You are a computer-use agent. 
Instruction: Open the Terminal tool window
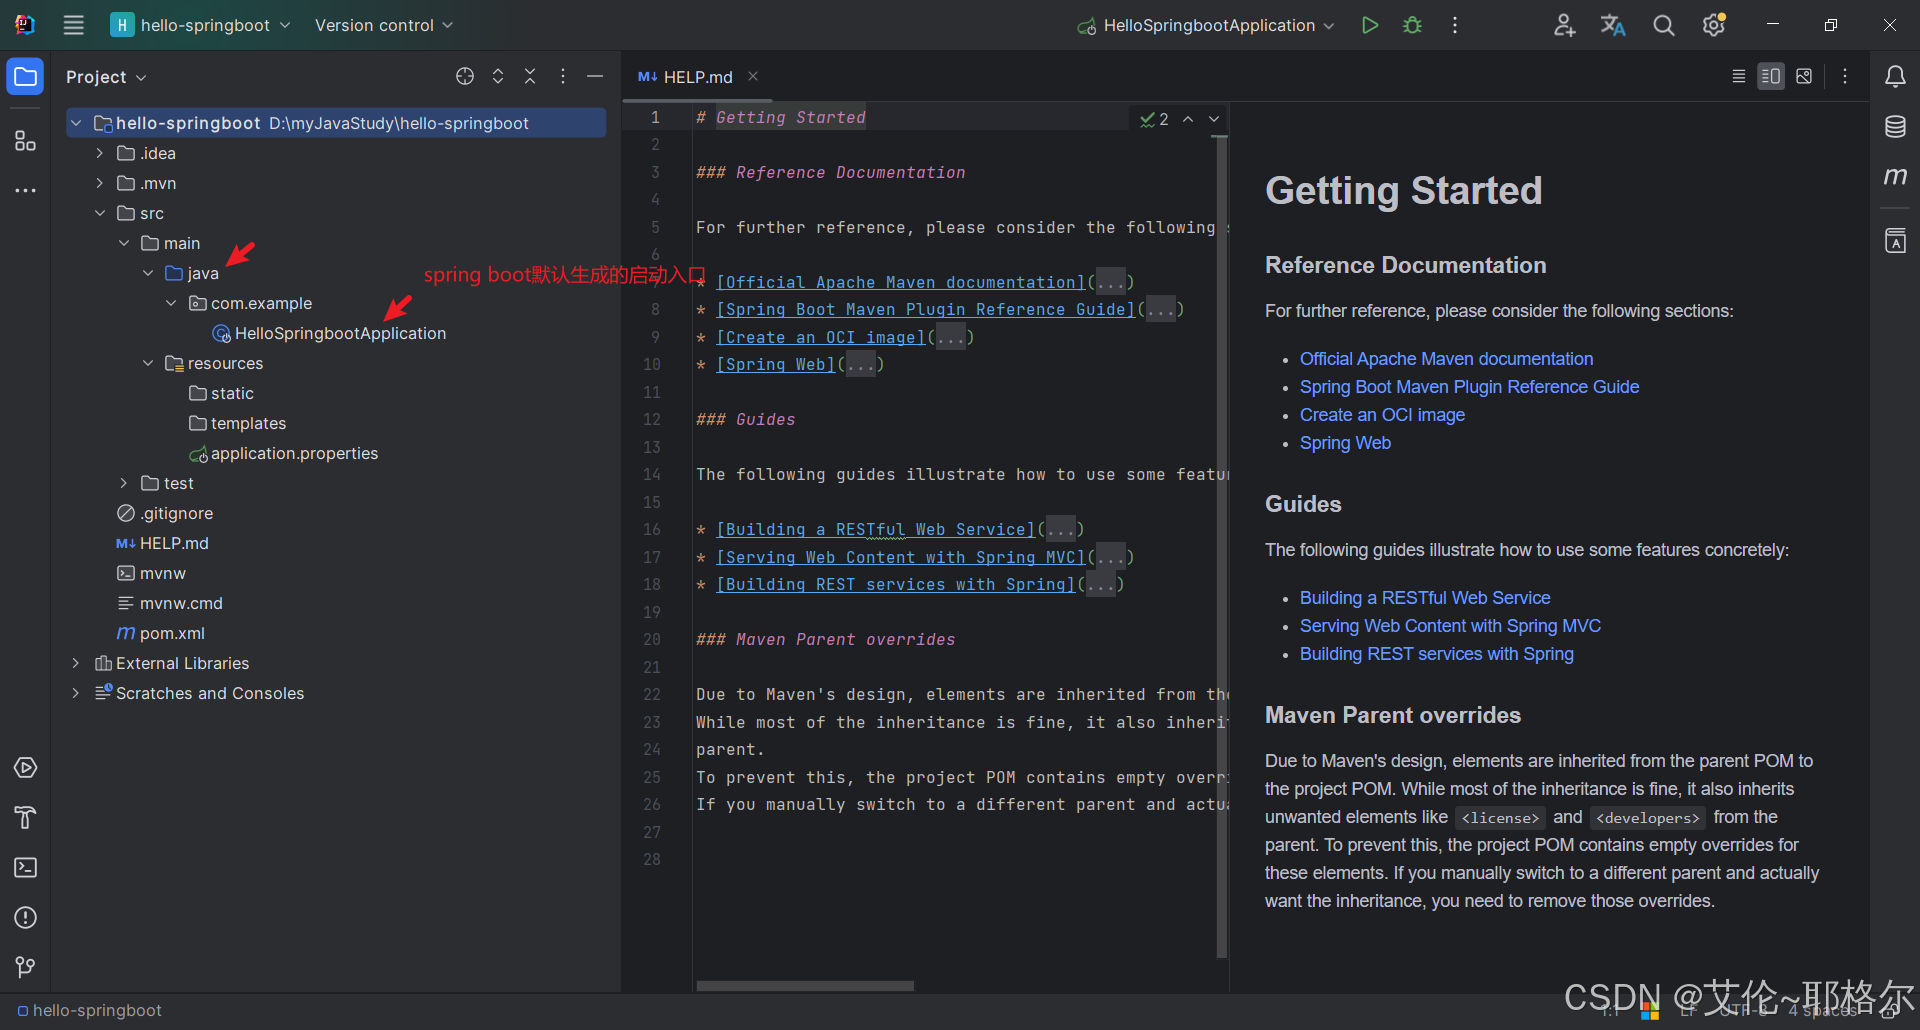tap(25, 868)
